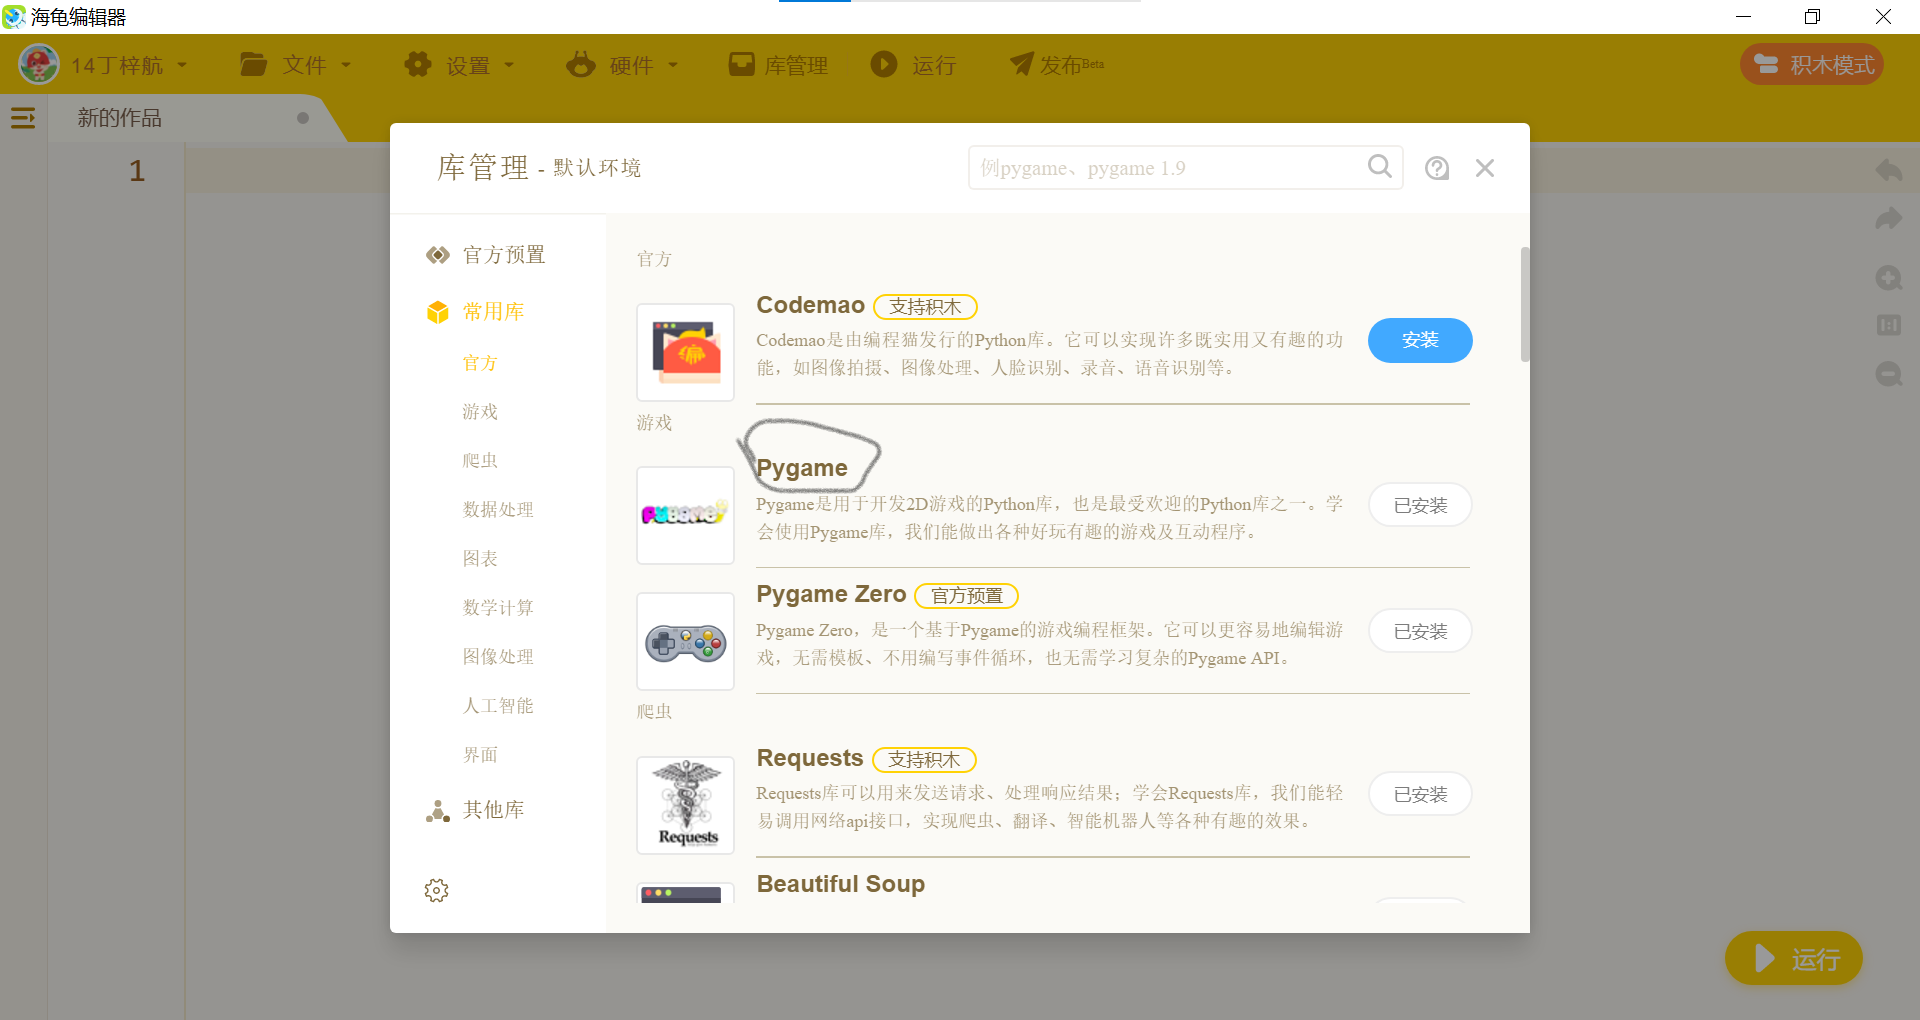Click the search magnifier icon
The image size is (1920, 1020).
pyautogui.click(x=1380, y=167)
